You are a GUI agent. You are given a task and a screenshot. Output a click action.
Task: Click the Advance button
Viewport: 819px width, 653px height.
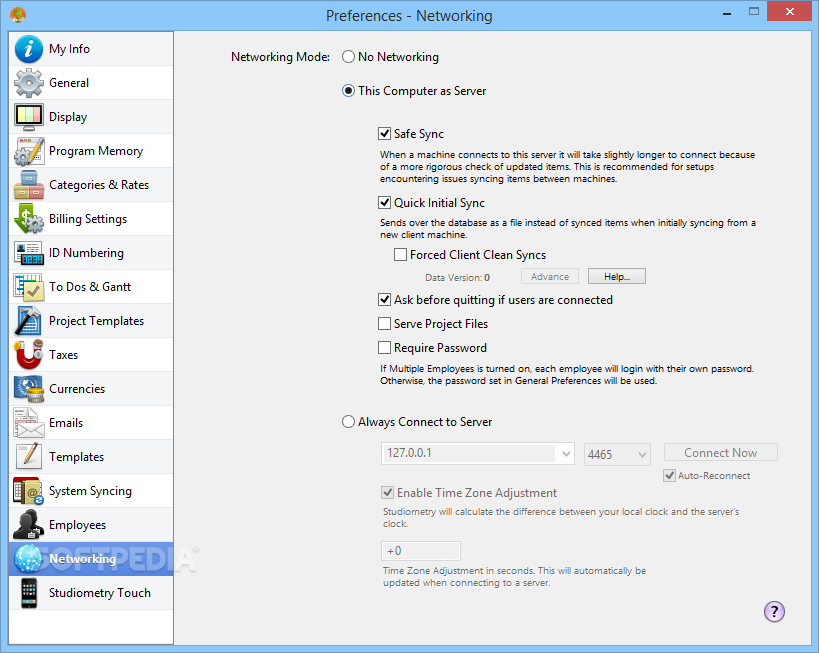tap(549, 276)
